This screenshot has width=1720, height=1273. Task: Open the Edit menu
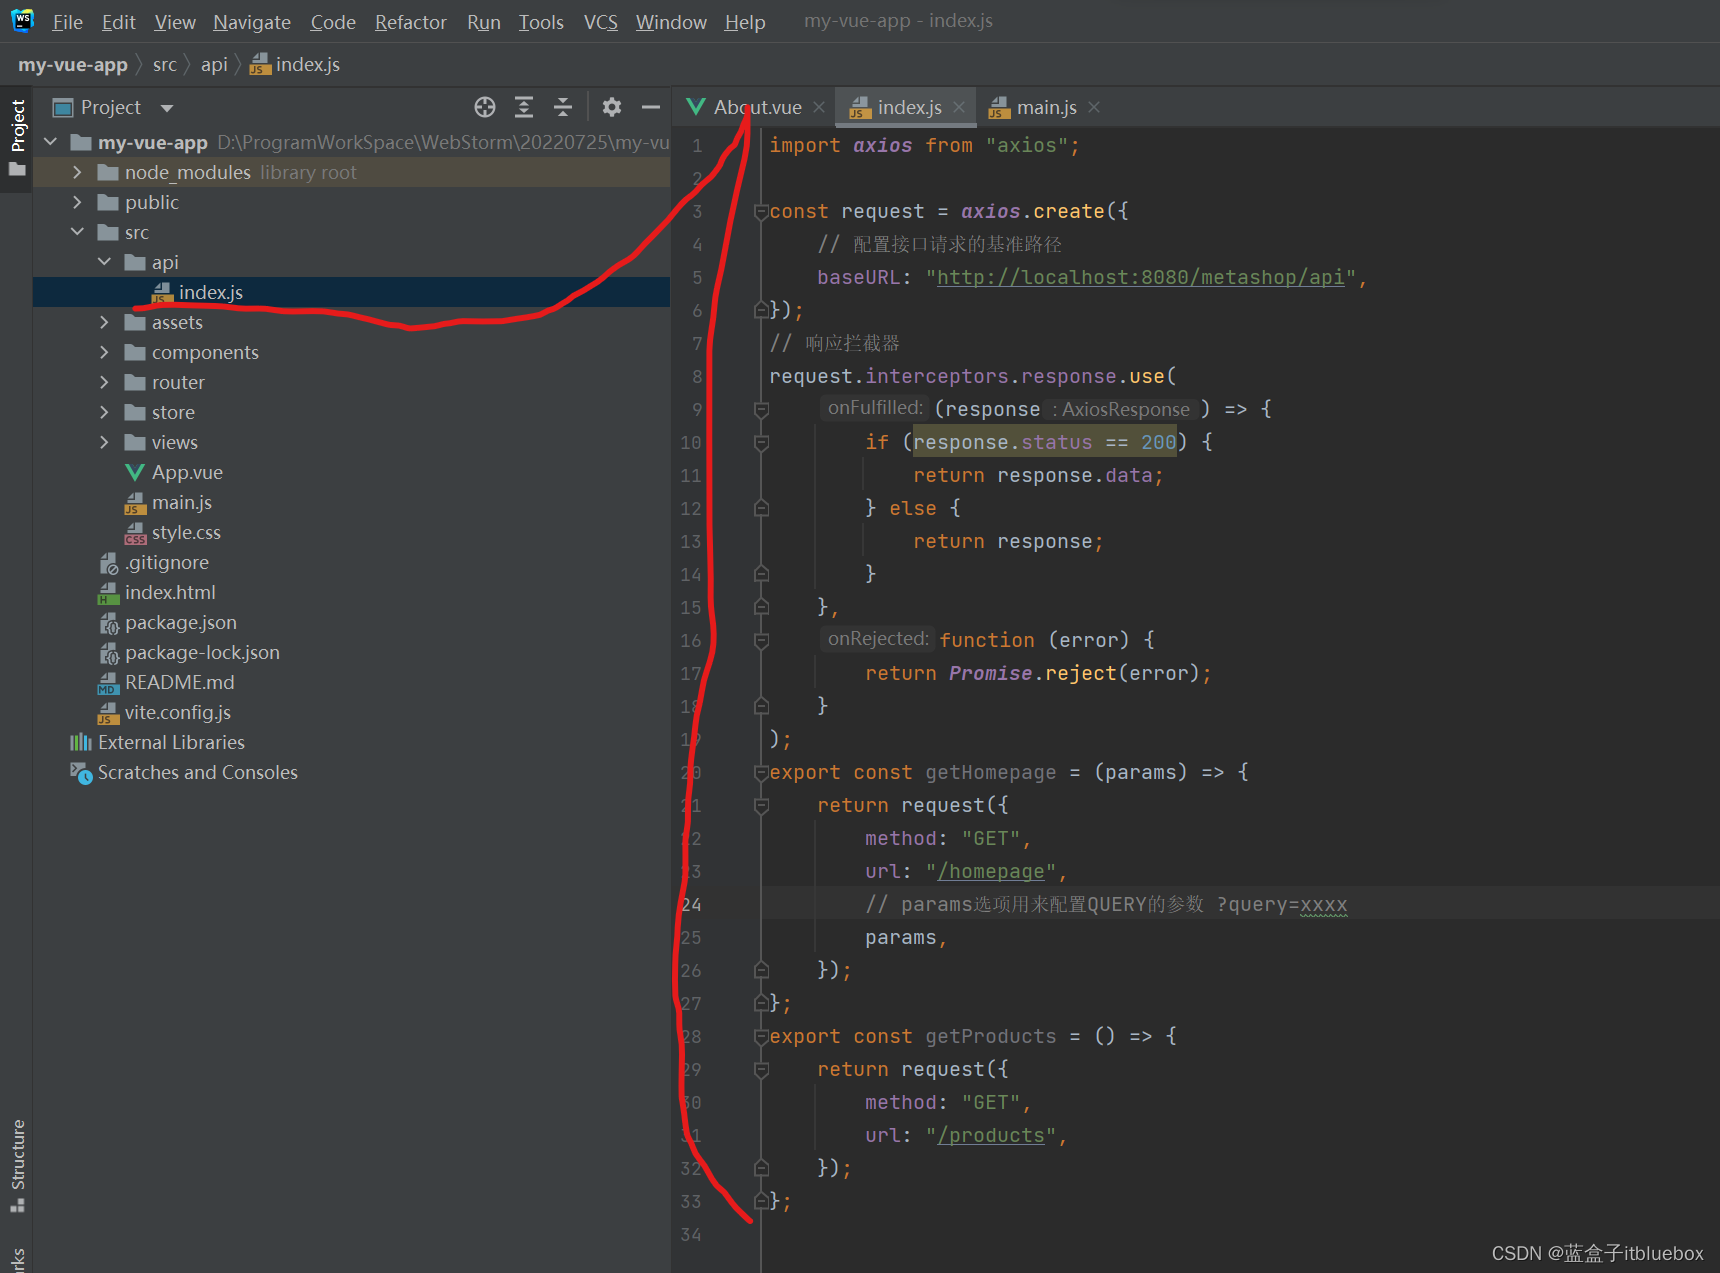point(118,22)
